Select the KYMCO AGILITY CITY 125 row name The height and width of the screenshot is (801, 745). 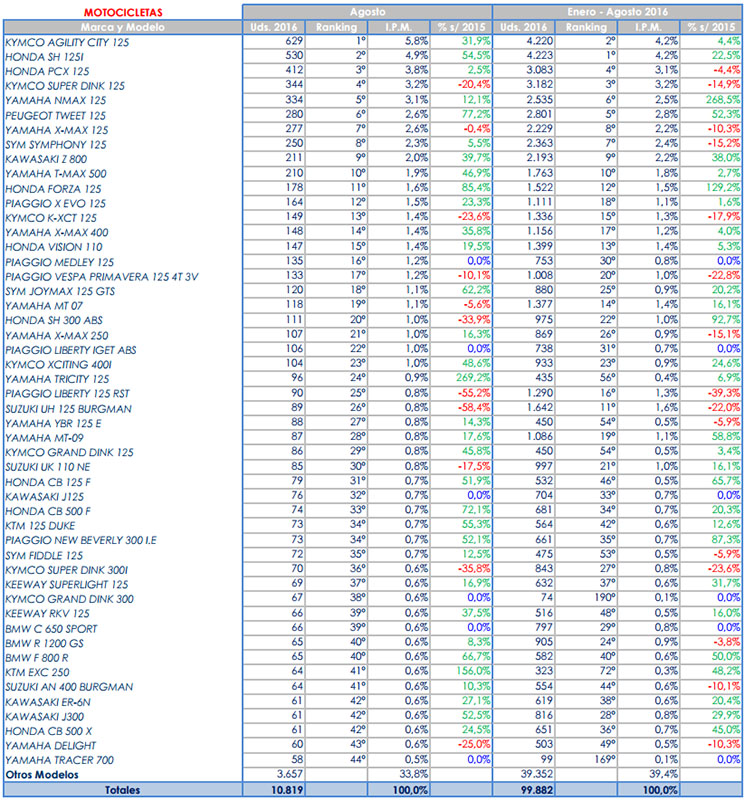coord(67,42)
